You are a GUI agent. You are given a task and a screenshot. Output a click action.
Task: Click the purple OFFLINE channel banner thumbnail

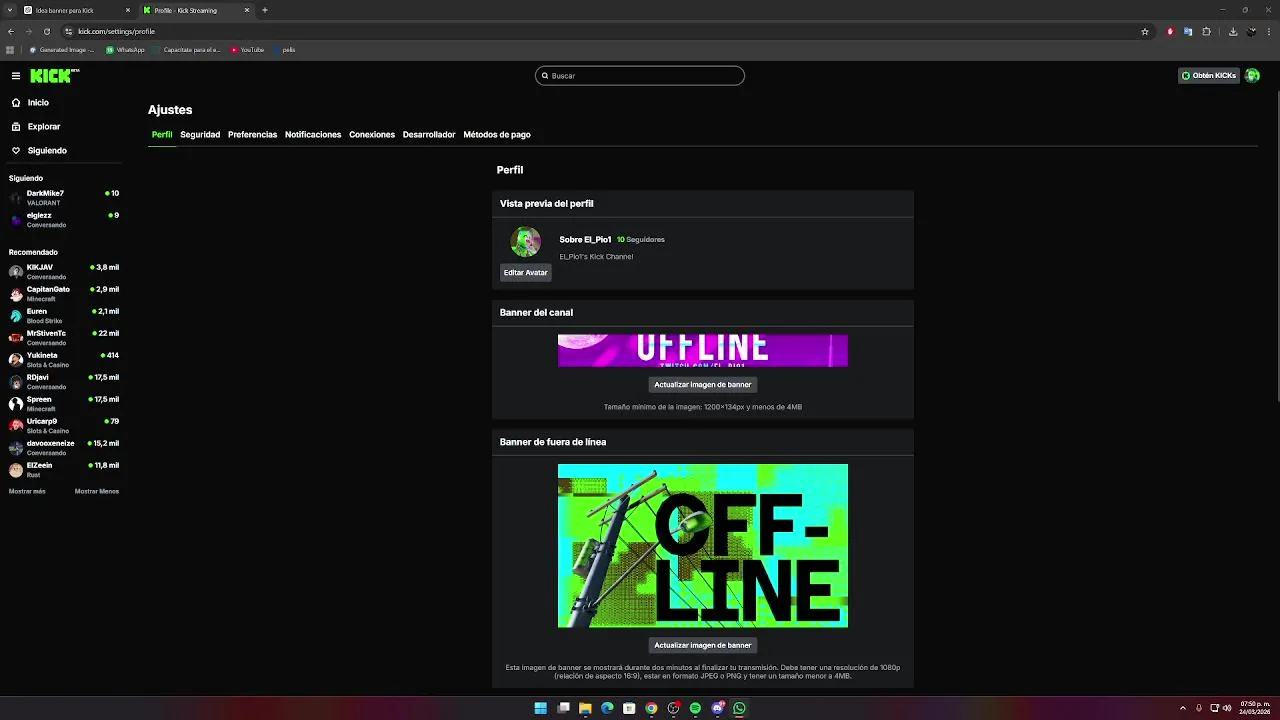[x=702, y=351]
